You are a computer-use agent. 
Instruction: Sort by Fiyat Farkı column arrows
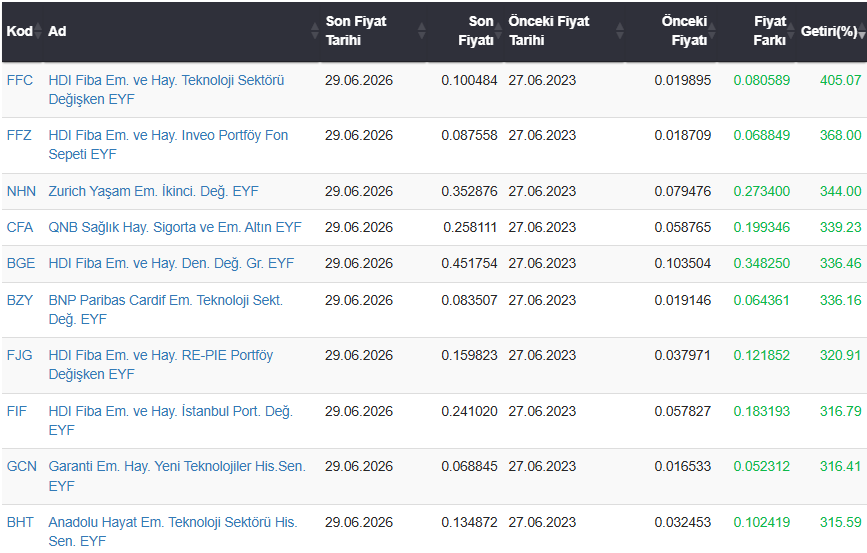pos(791,31)
